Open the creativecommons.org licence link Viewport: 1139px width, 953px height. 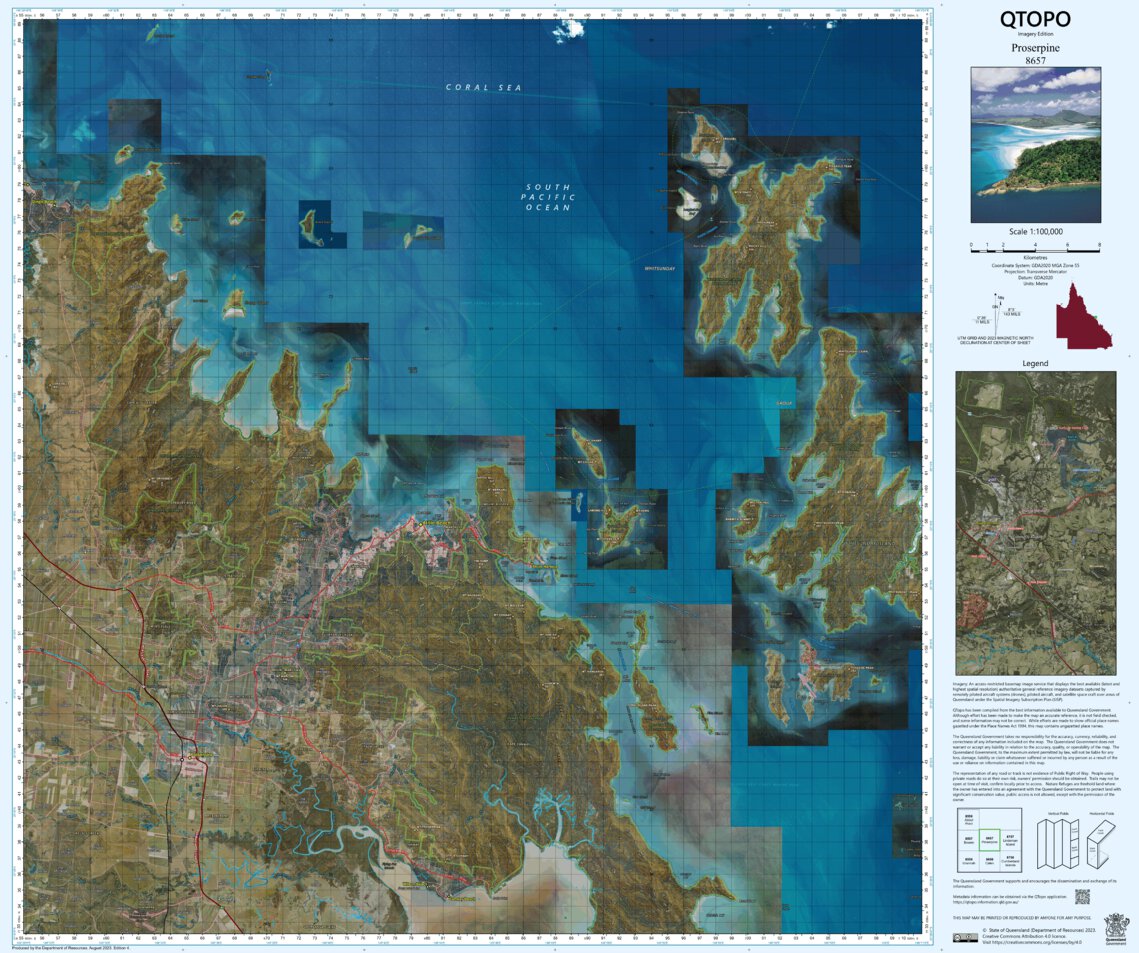[1031, 942]
